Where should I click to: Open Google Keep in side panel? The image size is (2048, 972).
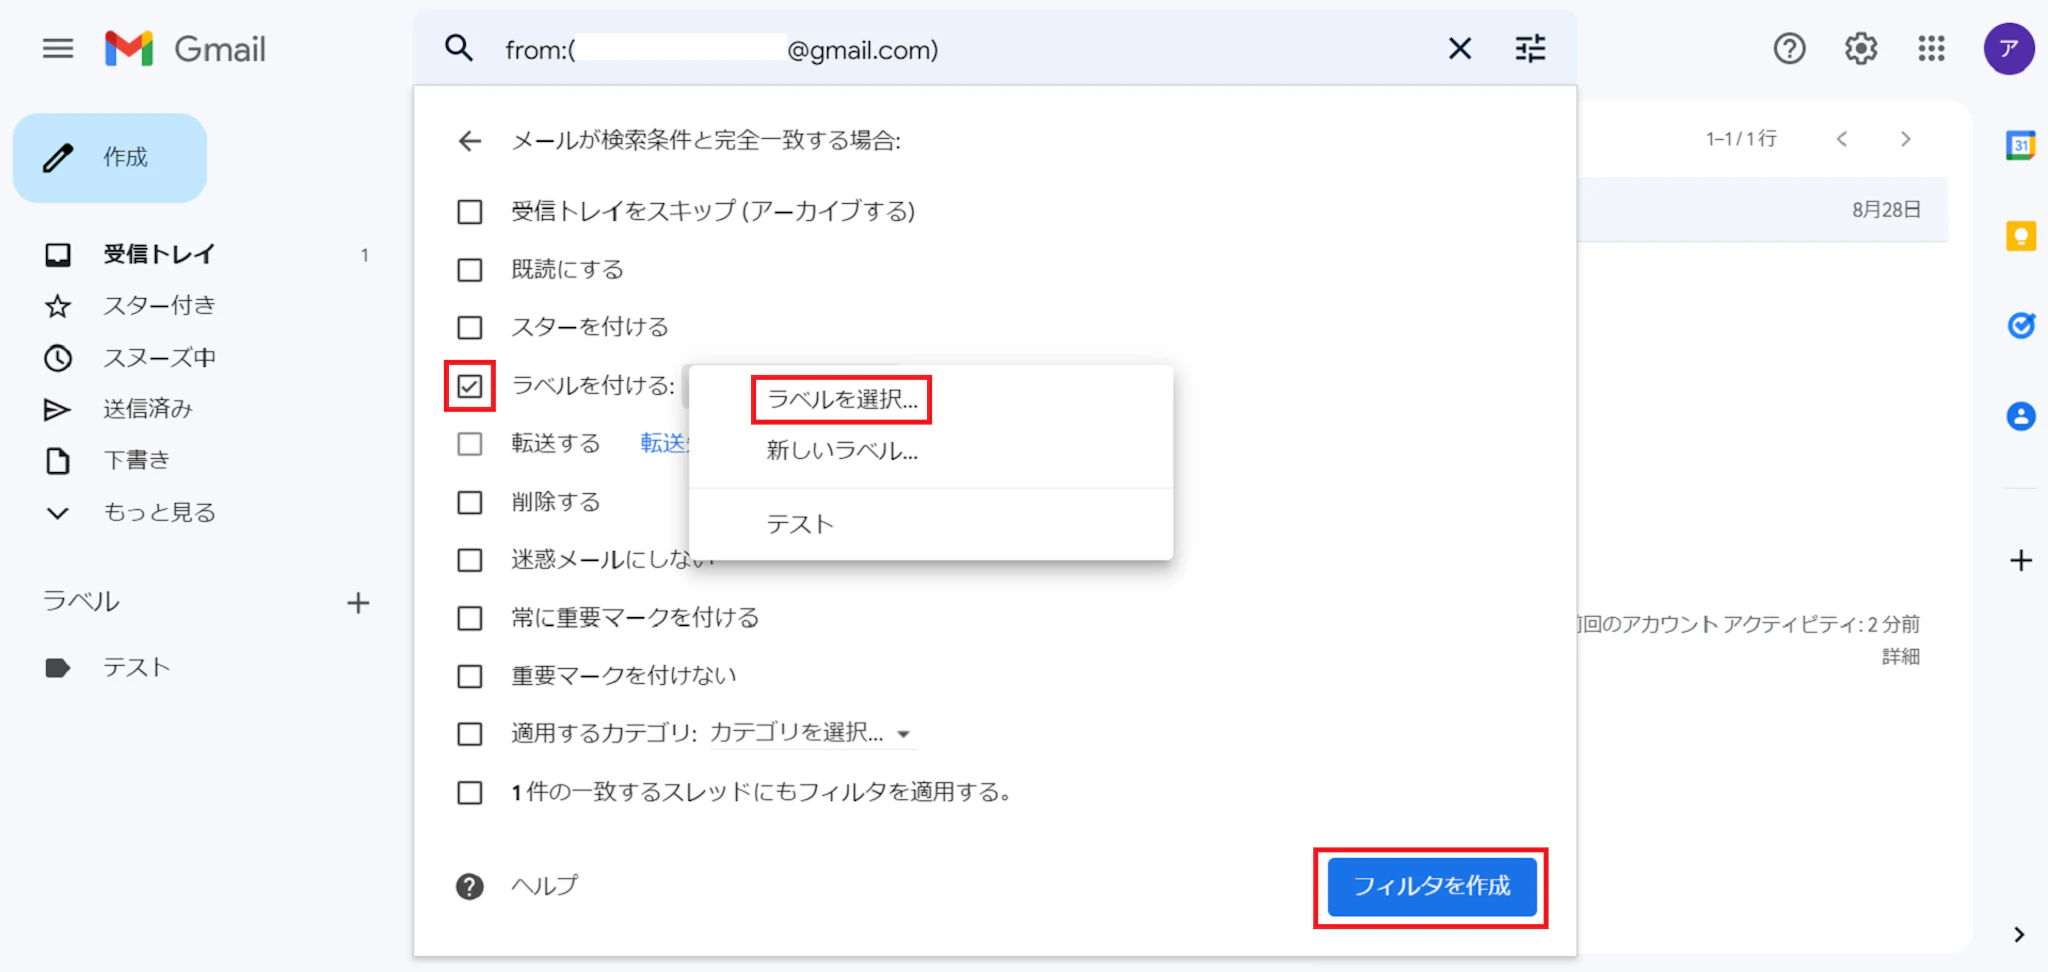click(2020, 237)
